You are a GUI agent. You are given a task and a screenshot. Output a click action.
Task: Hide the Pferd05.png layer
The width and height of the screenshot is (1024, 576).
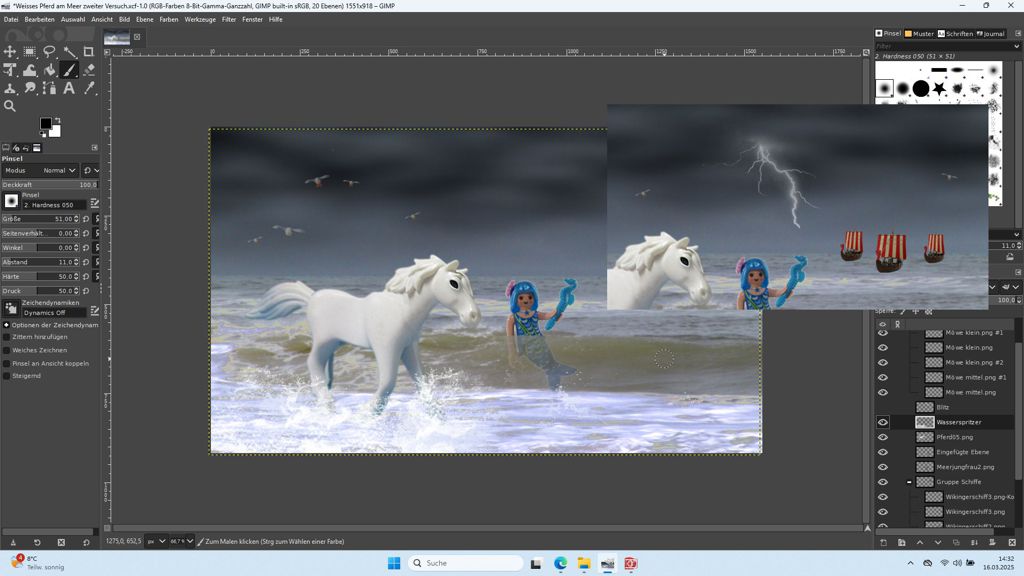pos(883,438)
